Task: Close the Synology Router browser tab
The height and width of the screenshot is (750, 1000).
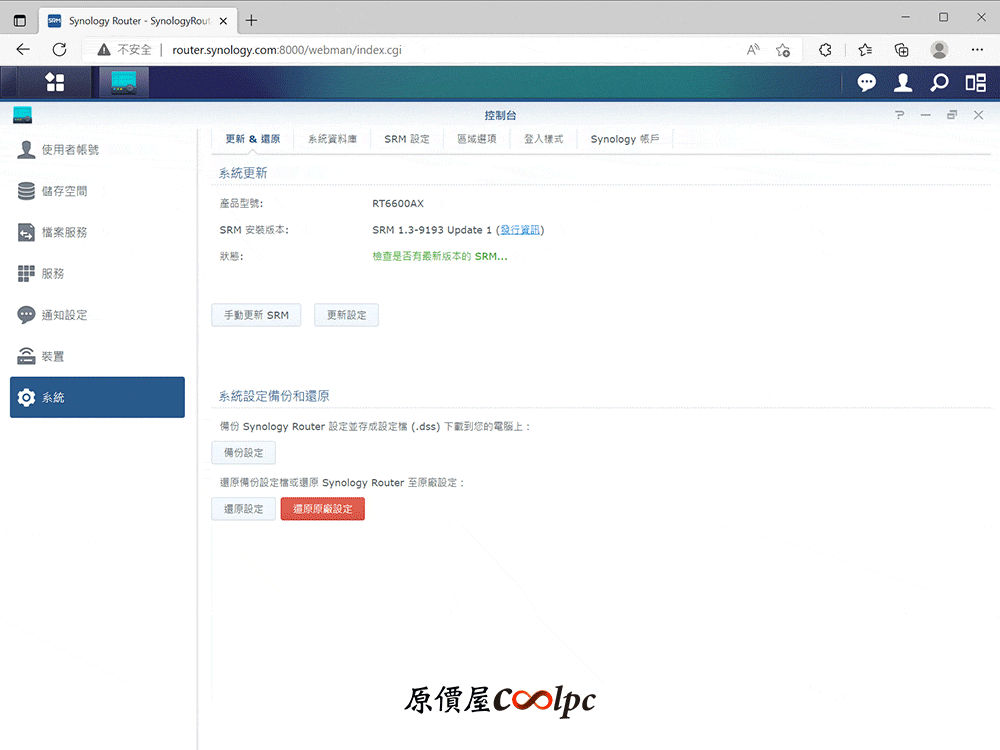Action: [223, 21]
